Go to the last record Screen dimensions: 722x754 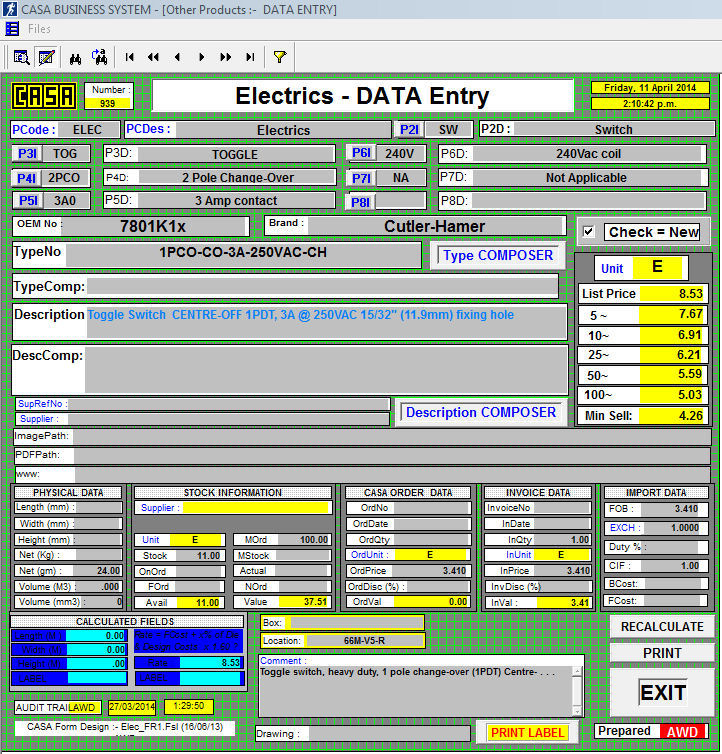coord(250,57)
